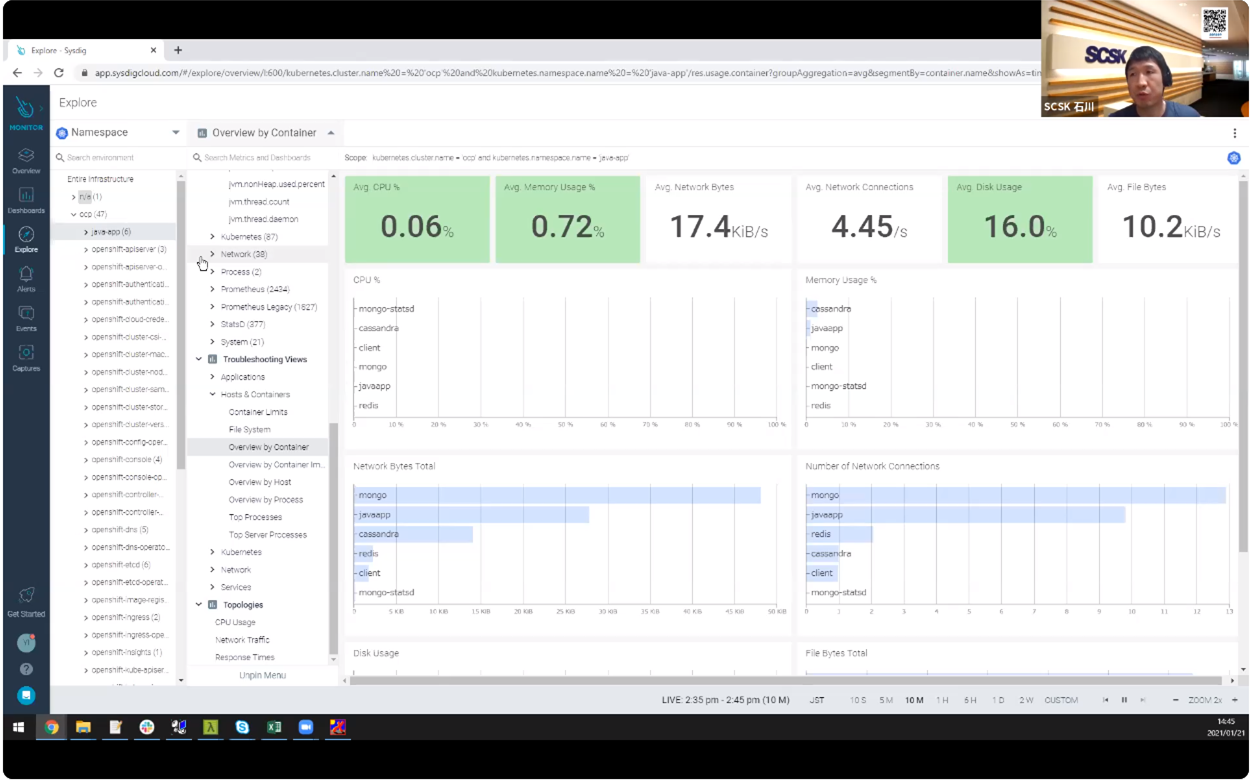This screenshot has height=781, width=1250.
Task: Open the Dashboards section in sidebar
Action: tap(26, 198)
